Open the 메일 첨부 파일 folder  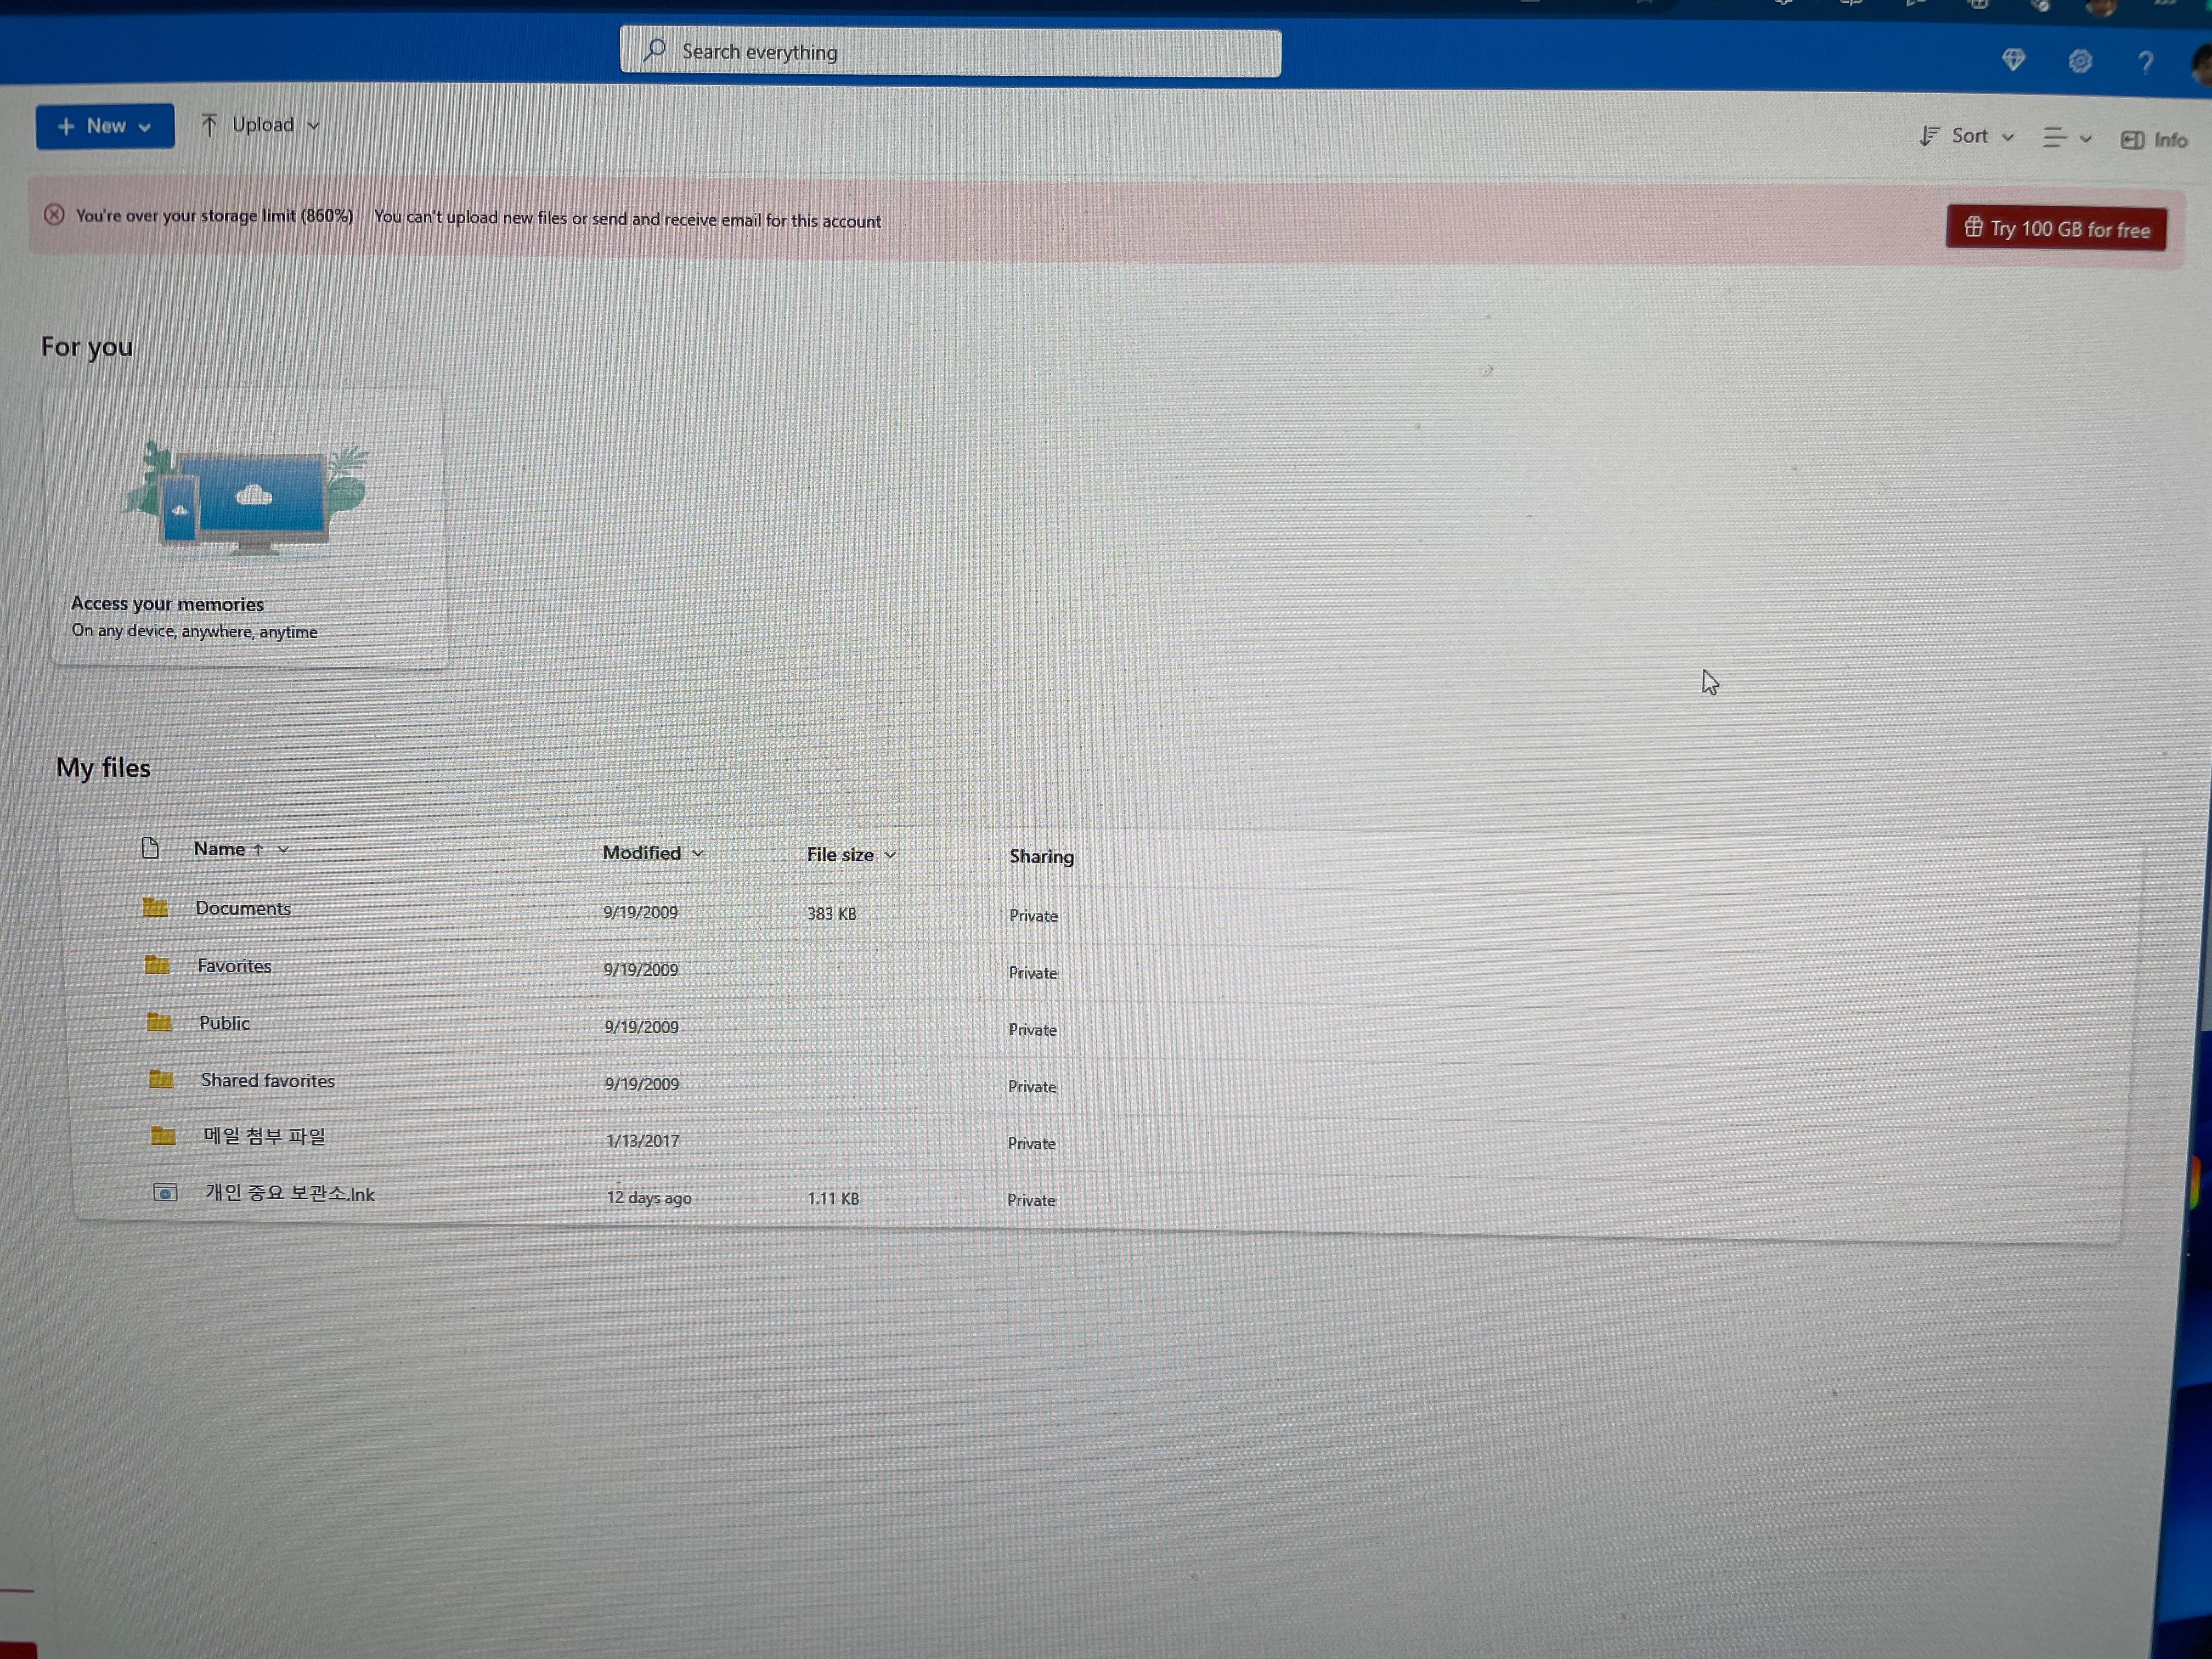coord(265,1137)
